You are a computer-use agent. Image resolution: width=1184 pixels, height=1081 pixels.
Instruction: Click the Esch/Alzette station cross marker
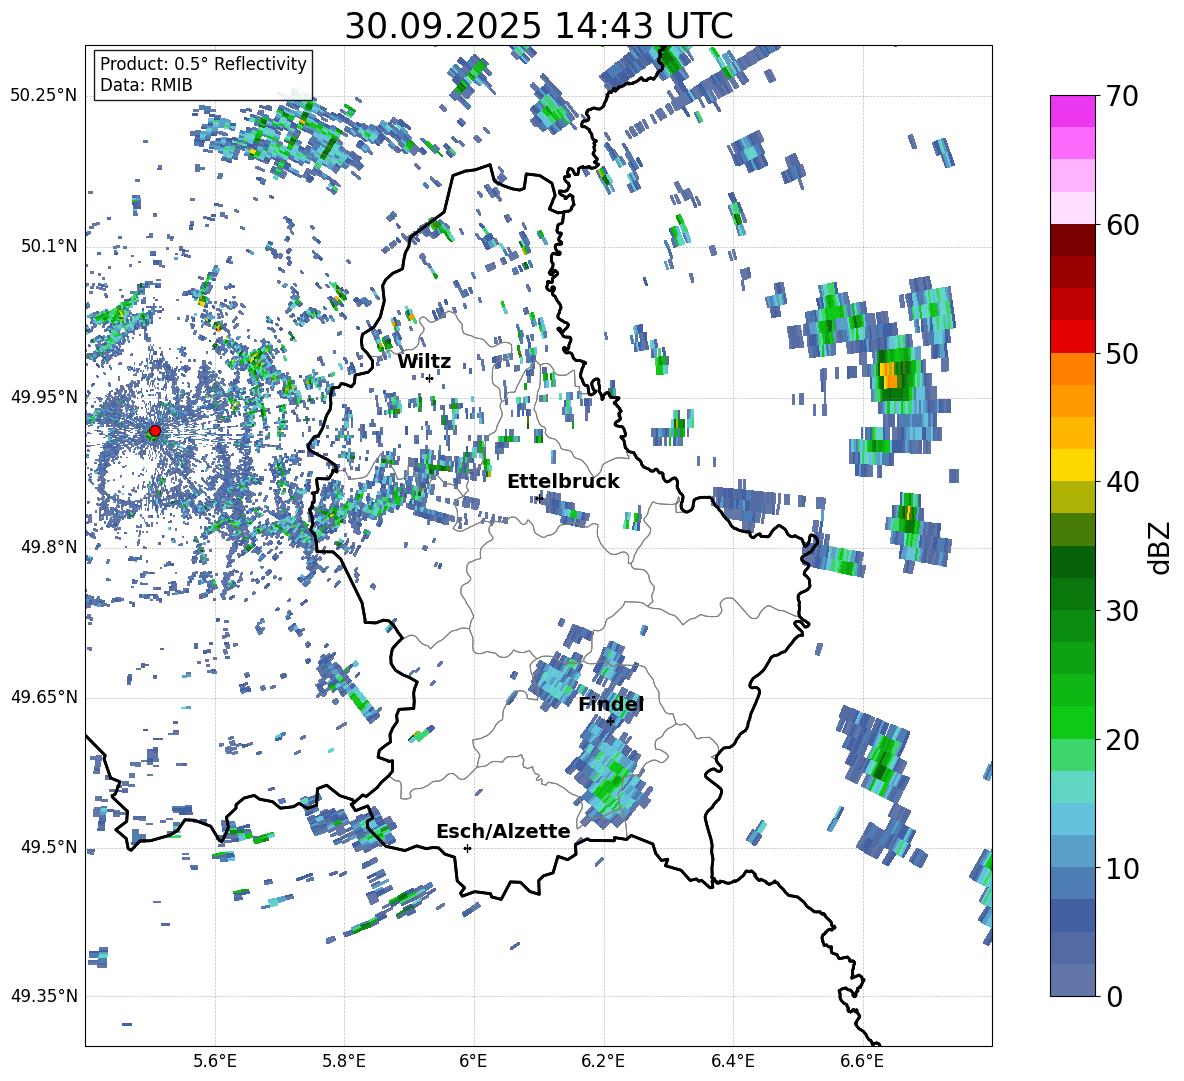point(467,848)
